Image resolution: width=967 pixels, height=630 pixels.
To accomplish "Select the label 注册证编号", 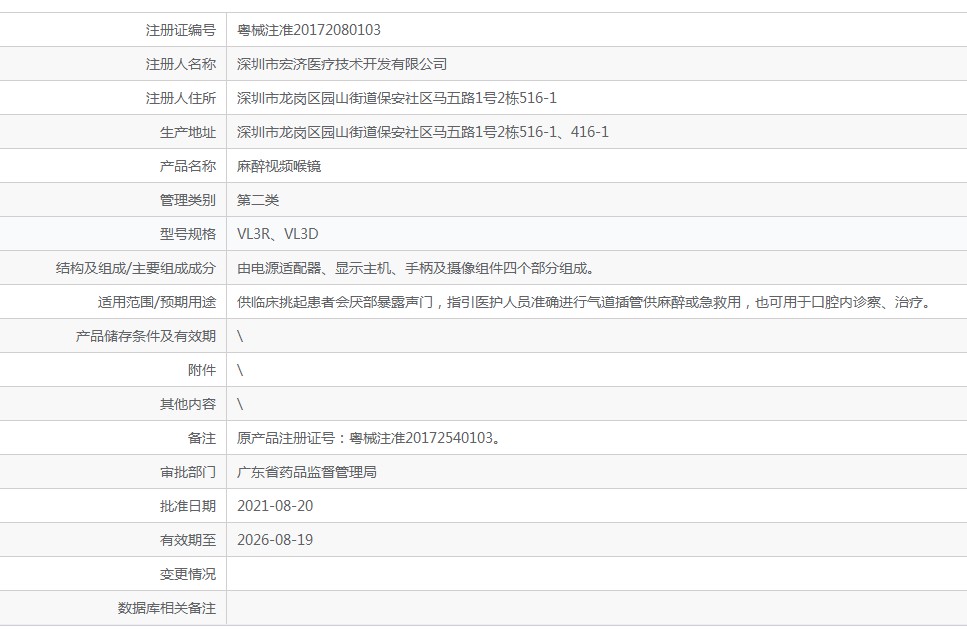I will click(x=181, y=30).
